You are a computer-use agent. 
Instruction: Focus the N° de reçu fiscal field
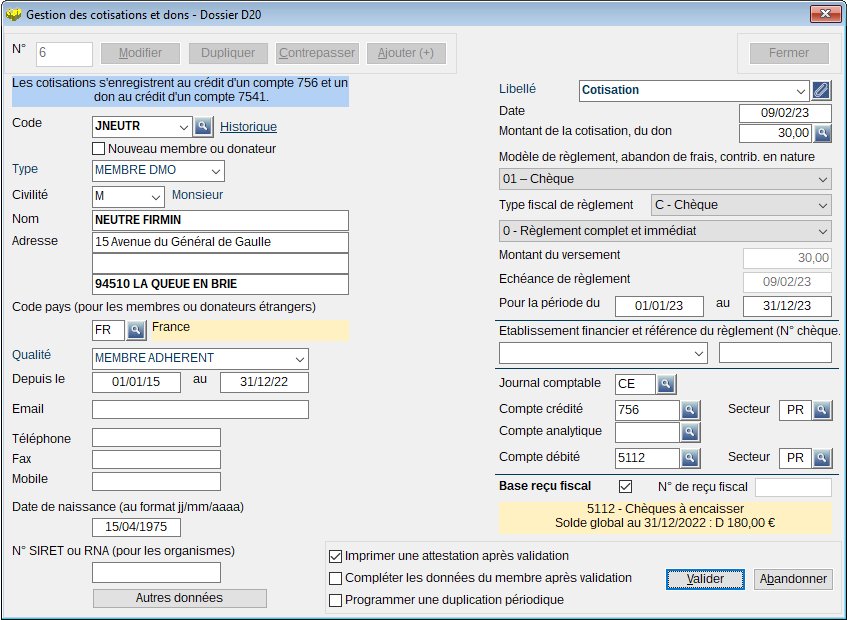coord(794,487)
